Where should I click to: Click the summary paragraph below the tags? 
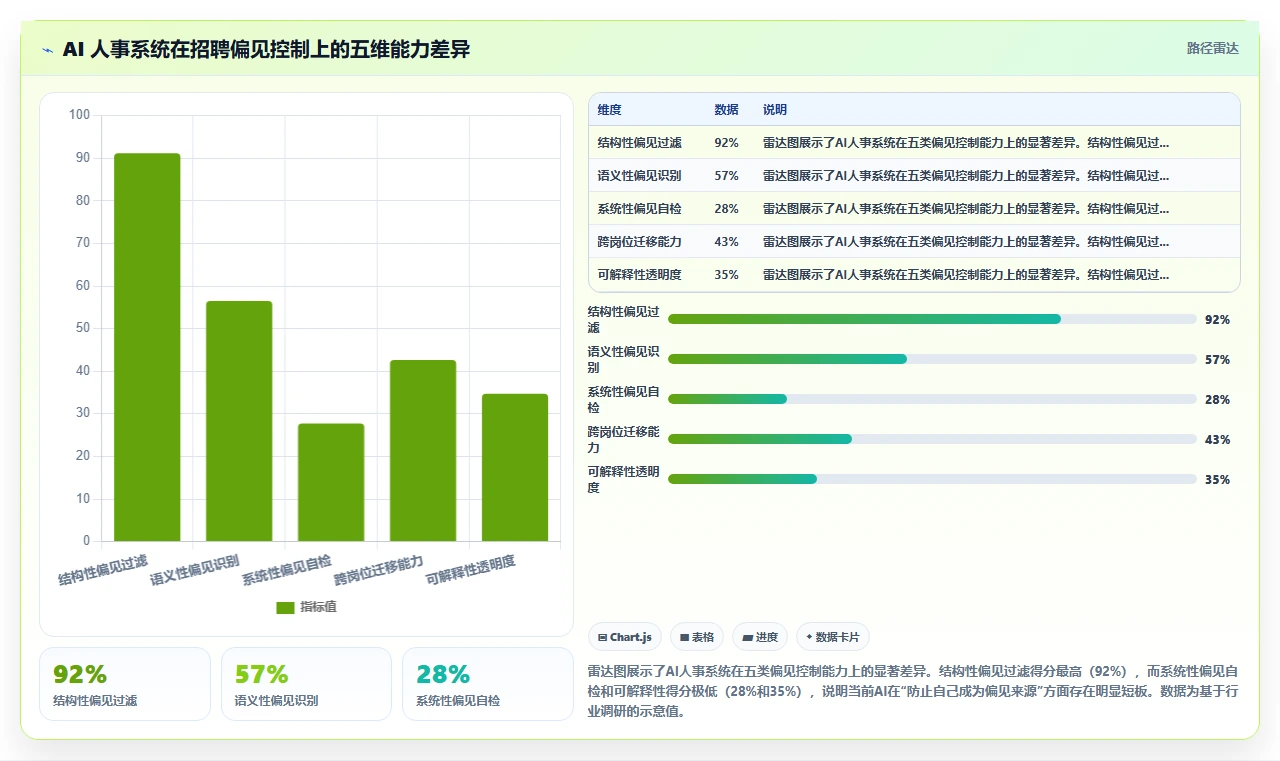coord(914,691)
